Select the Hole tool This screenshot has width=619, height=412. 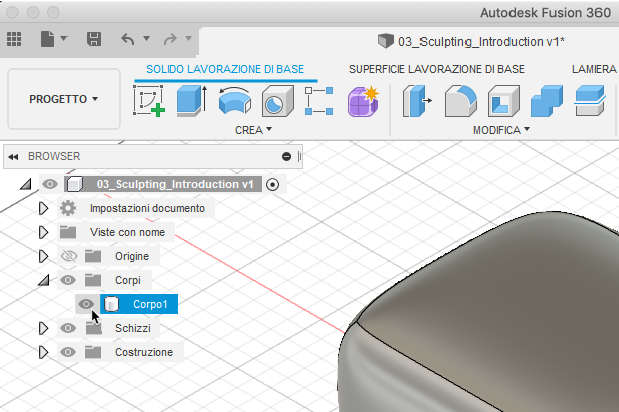tap(278, 101)
